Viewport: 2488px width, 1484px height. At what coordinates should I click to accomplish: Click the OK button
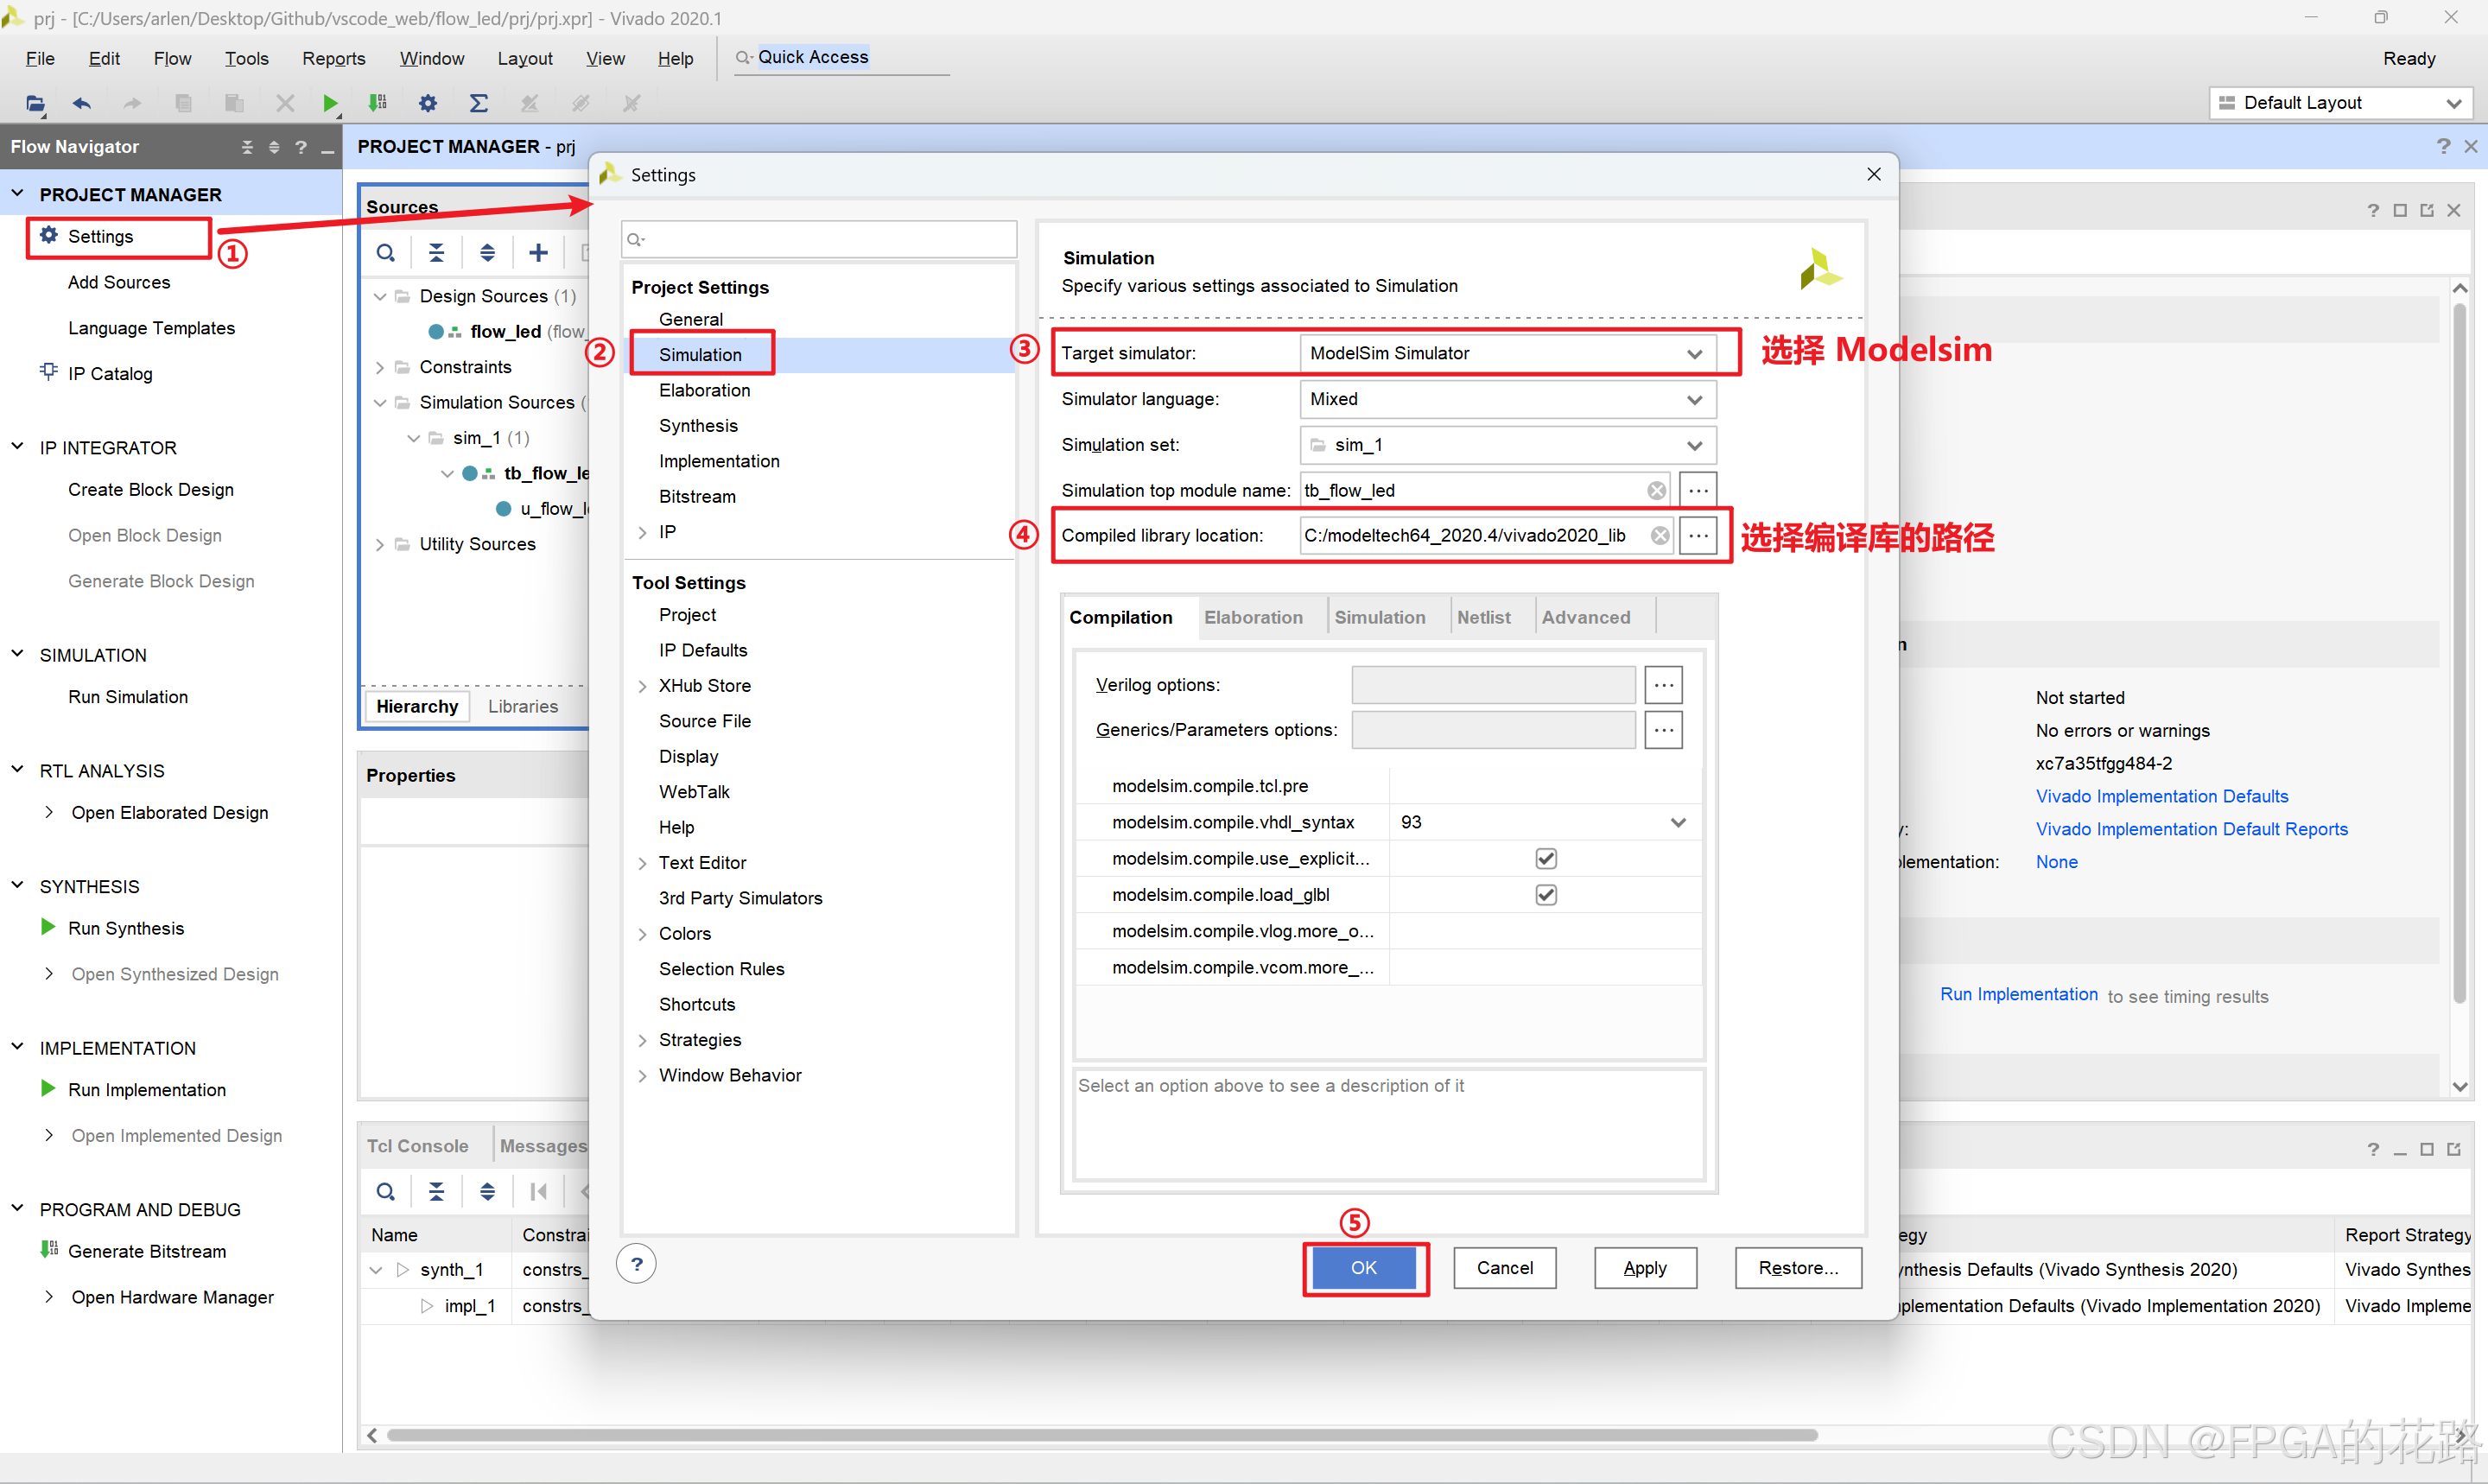click(1364, 1268)
